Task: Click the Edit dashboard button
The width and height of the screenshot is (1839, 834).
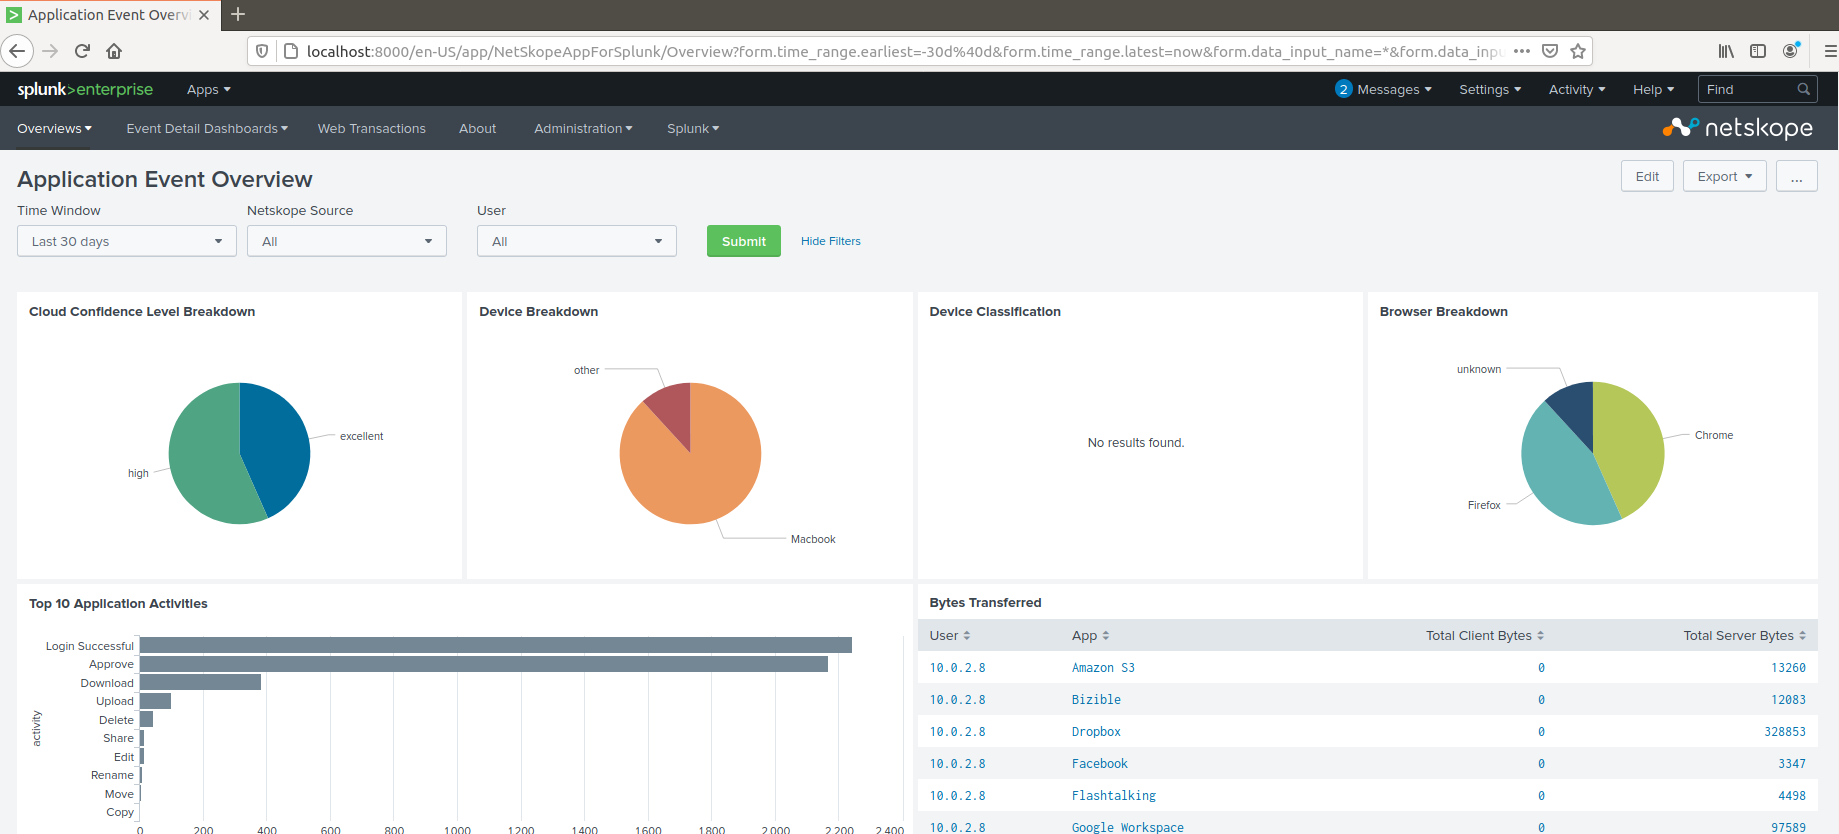Action: point(1647,176)
